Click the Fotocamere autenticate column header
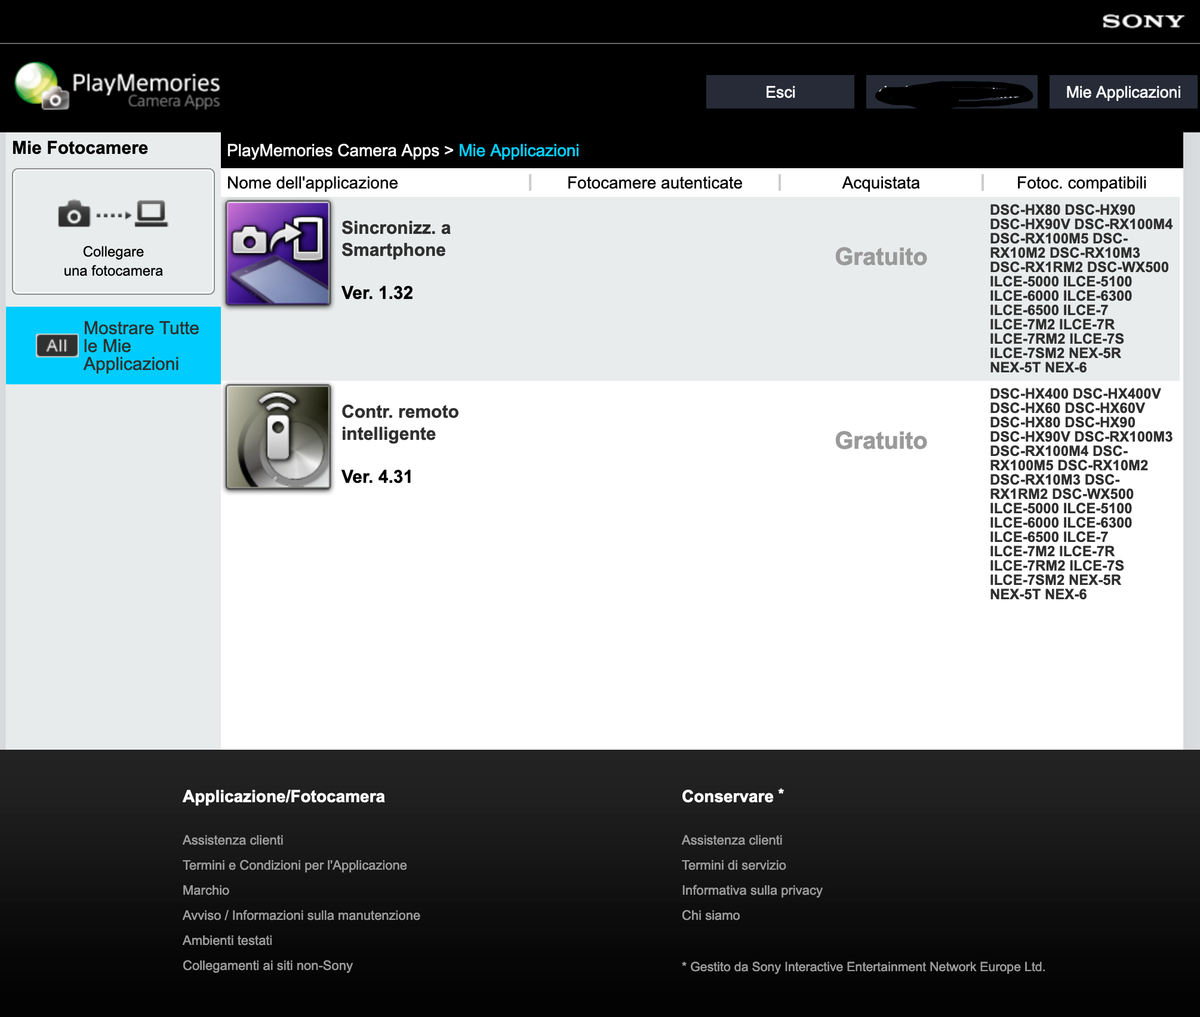The image size is (1200, 1017). 654,183
